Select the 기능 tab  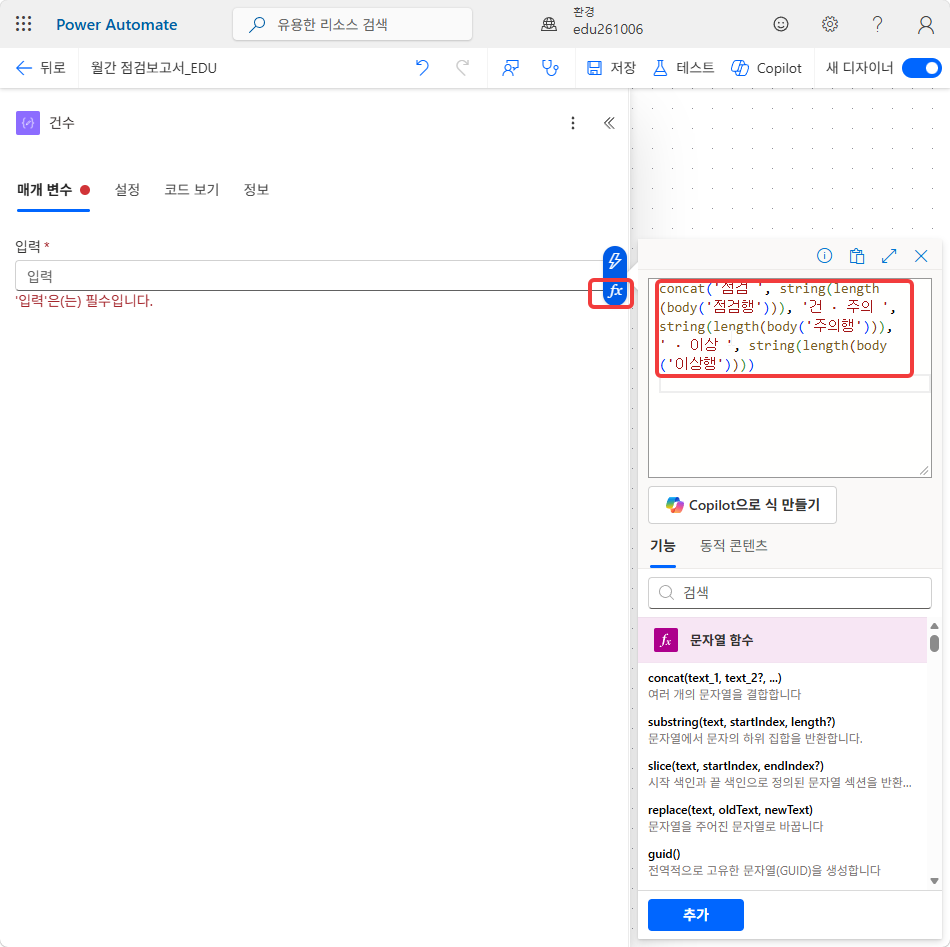coord(662,546)
